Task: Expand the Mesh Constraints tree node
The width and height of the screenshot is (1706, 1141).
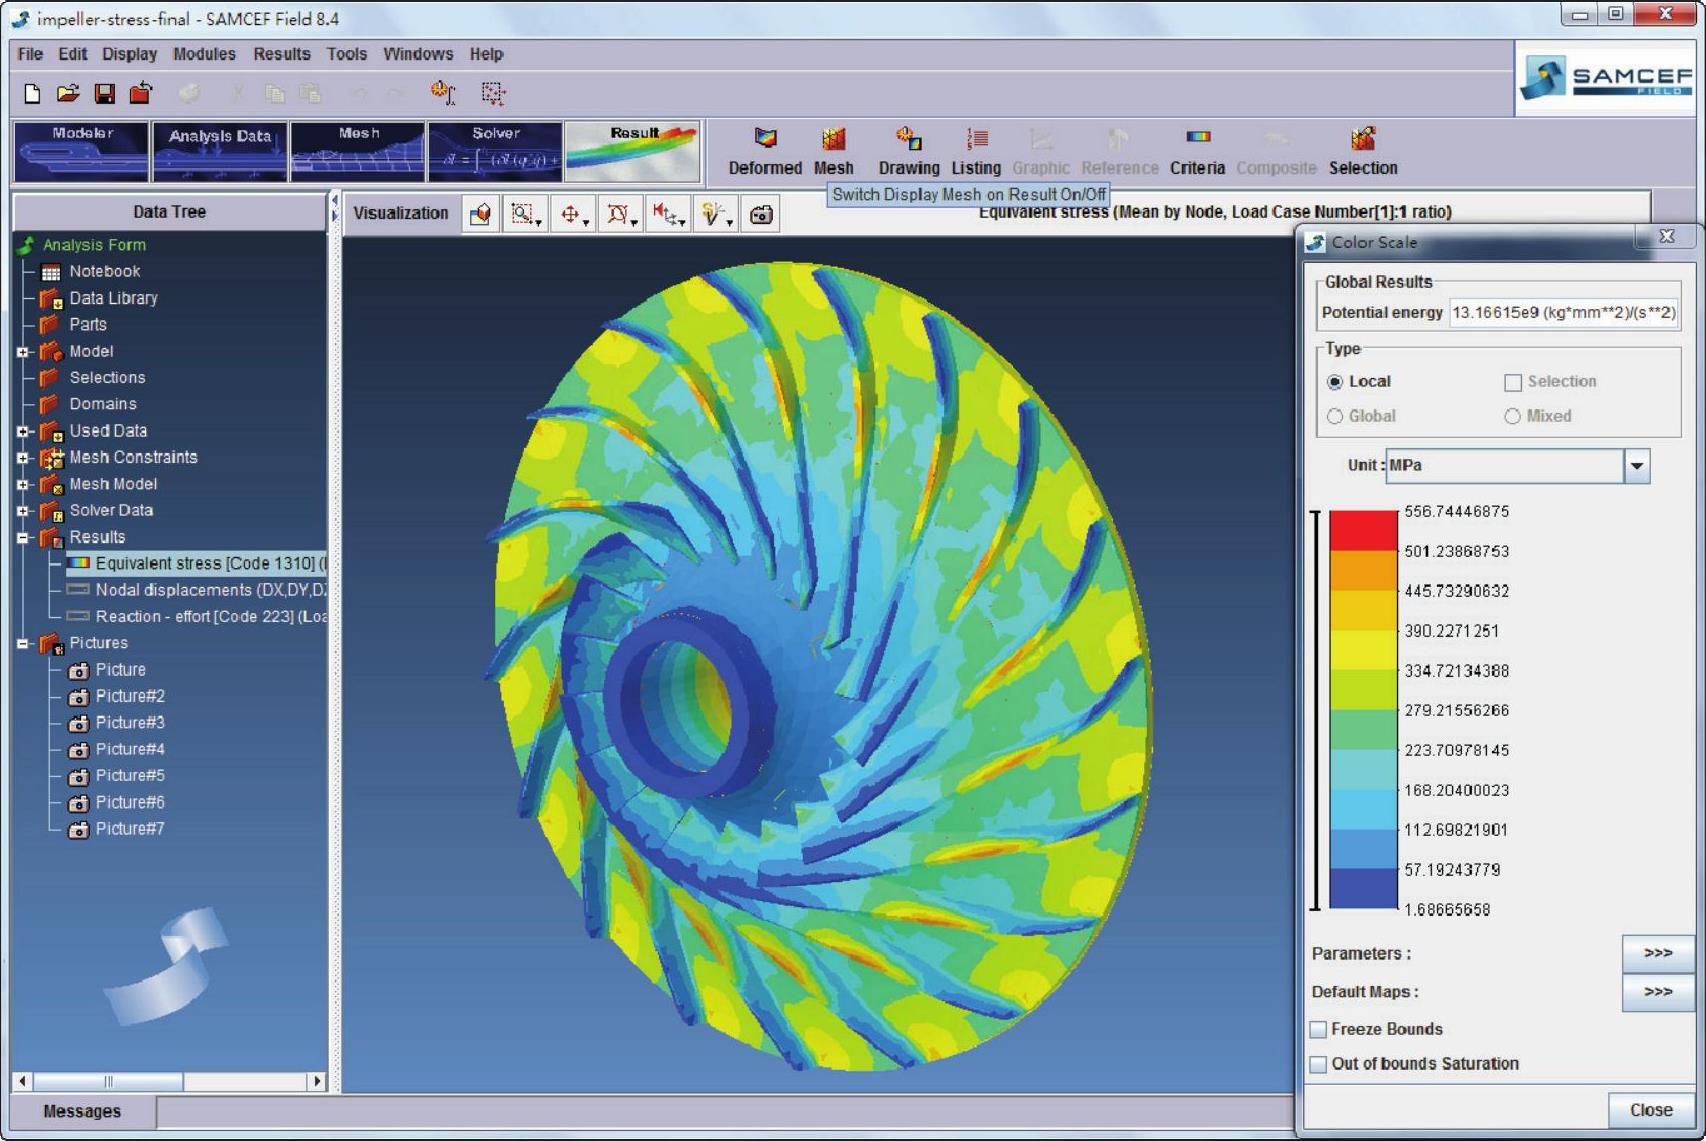Action: [x=23, y=458]
